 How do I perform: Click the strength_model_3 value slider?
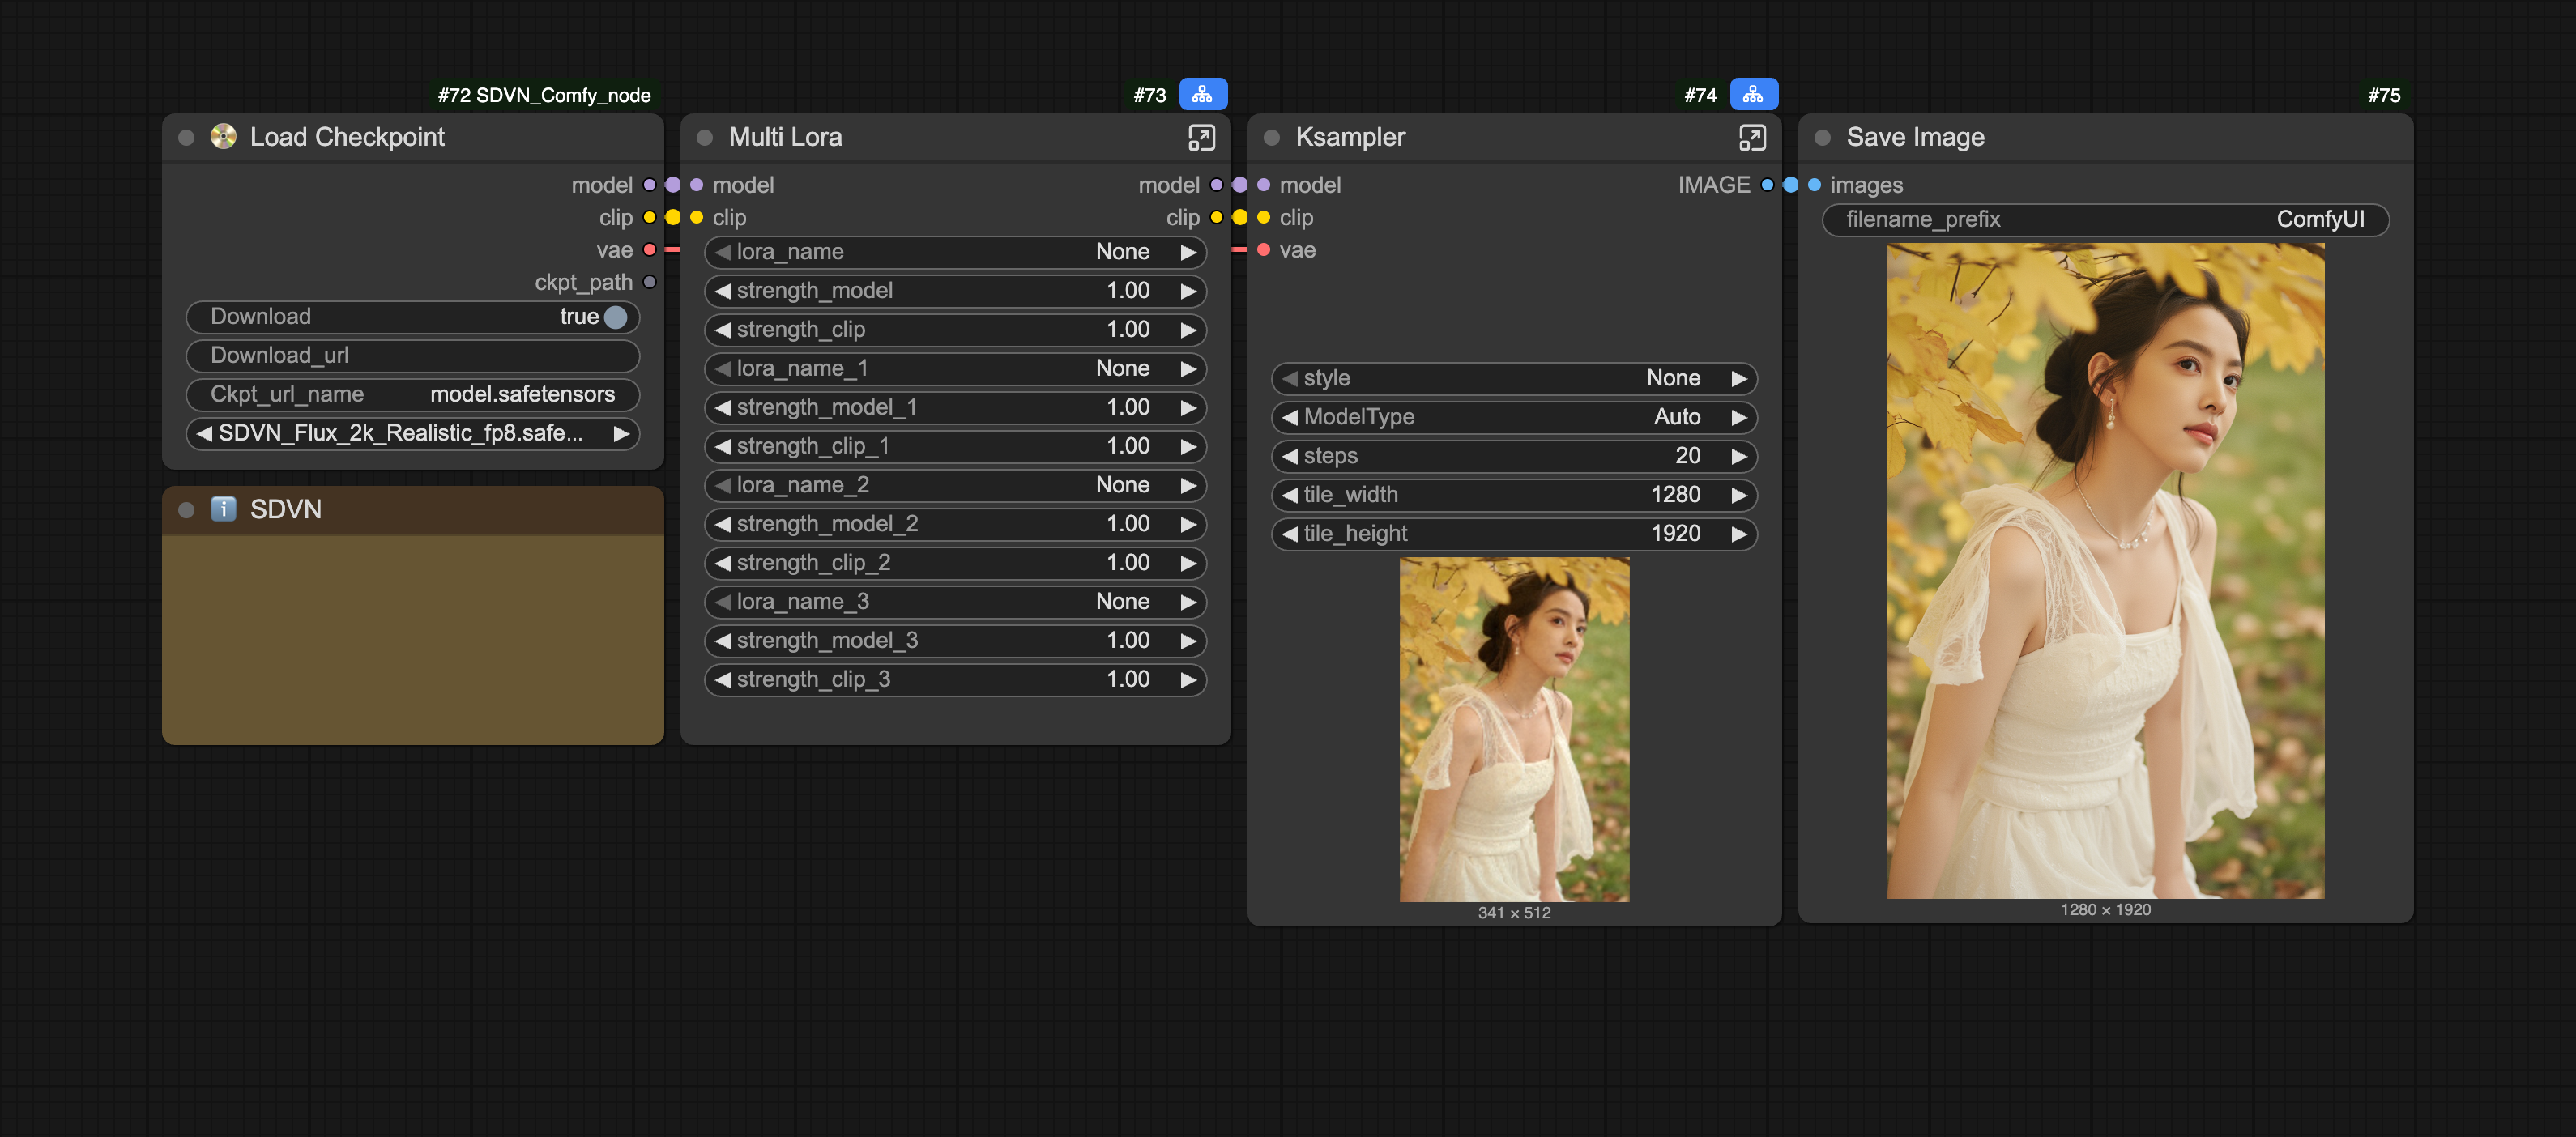[955, 641]
